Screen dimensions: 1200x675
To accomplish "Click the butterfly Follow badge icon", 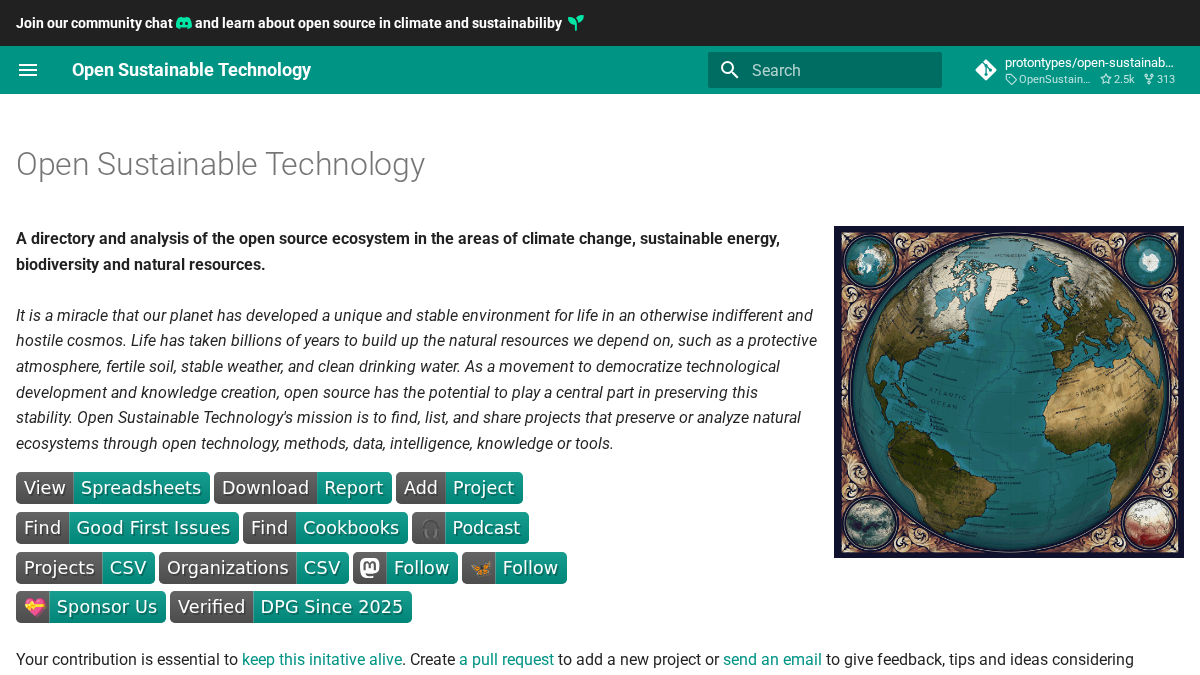I will [479, 568].
